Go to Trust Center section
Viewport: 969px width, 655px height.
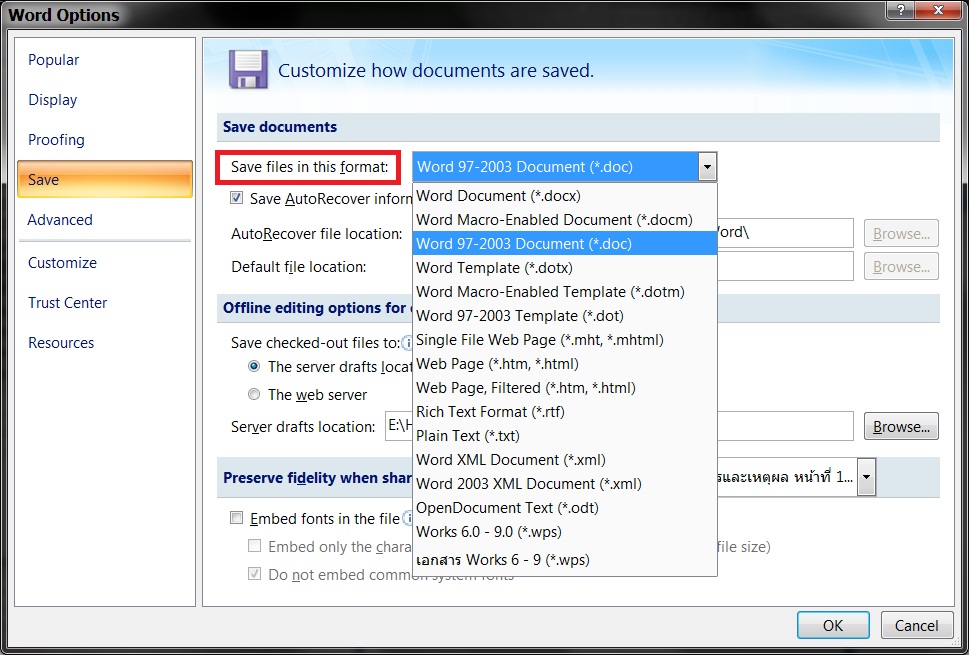(67, 303)
